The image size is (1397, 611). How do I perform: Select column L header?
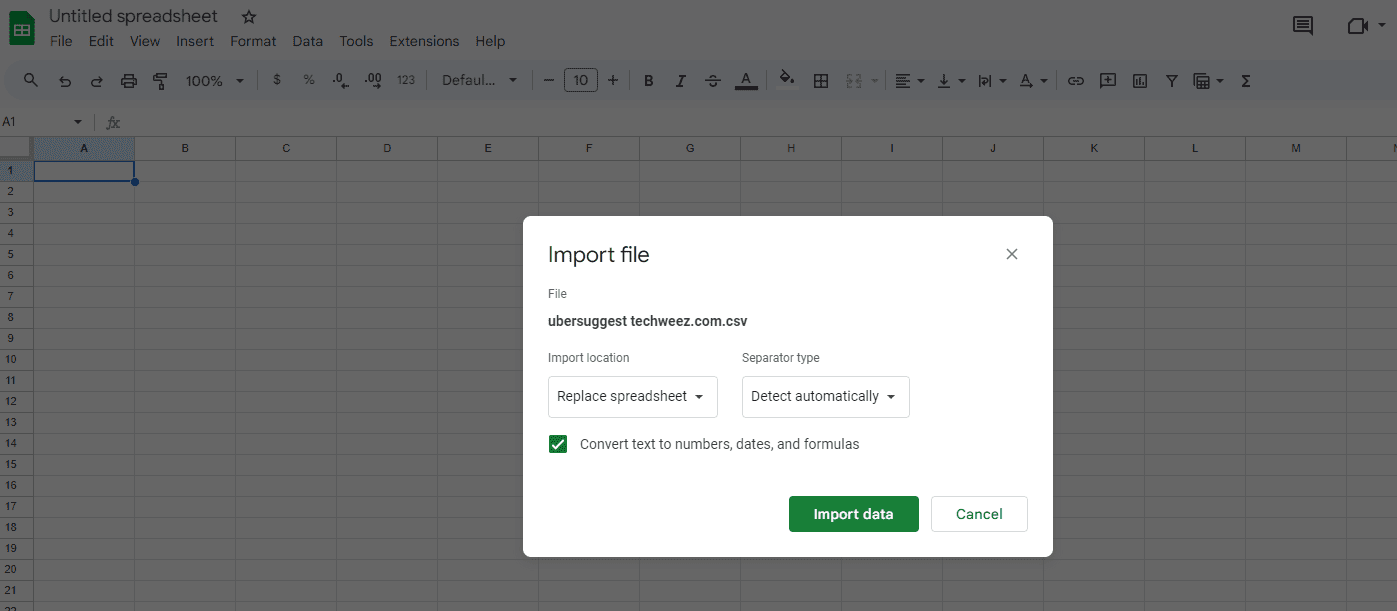[x=1195, y=148]
